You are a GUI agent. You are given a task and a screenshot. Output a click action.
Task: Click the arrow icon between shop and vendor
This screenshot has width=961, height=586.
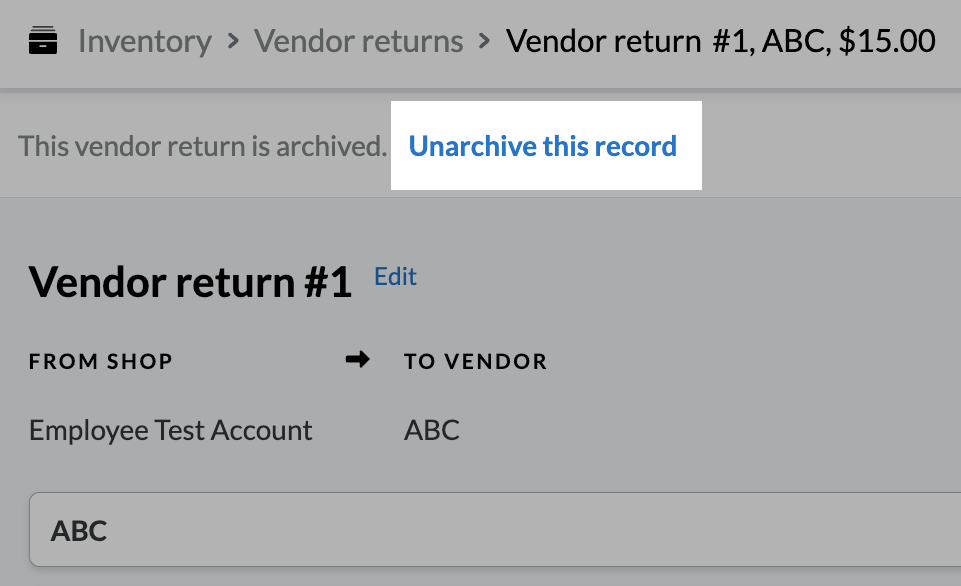pos(357,360)
